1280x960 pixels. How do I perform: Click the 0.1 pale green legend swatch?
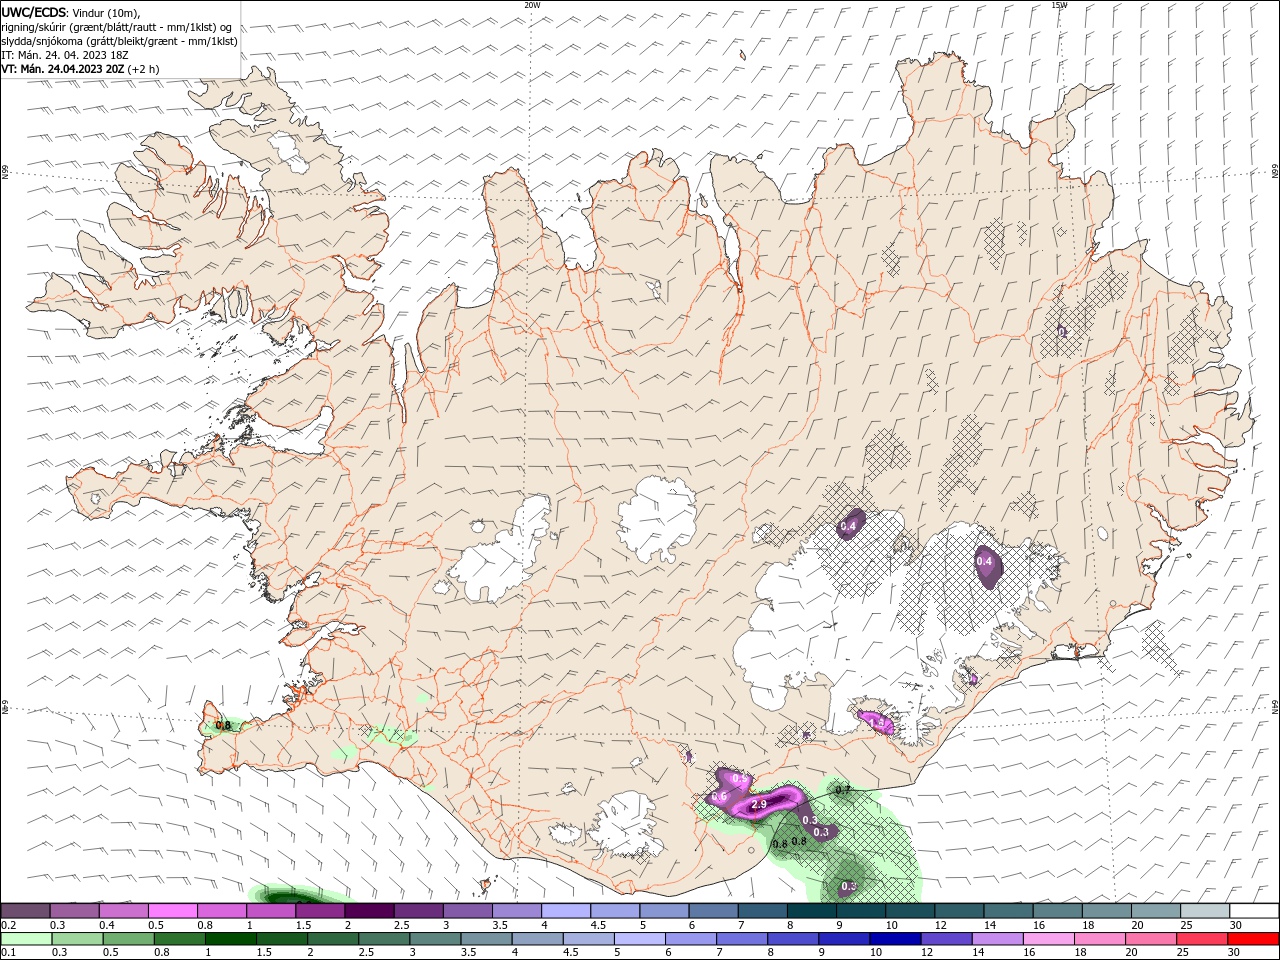(26, 939)
